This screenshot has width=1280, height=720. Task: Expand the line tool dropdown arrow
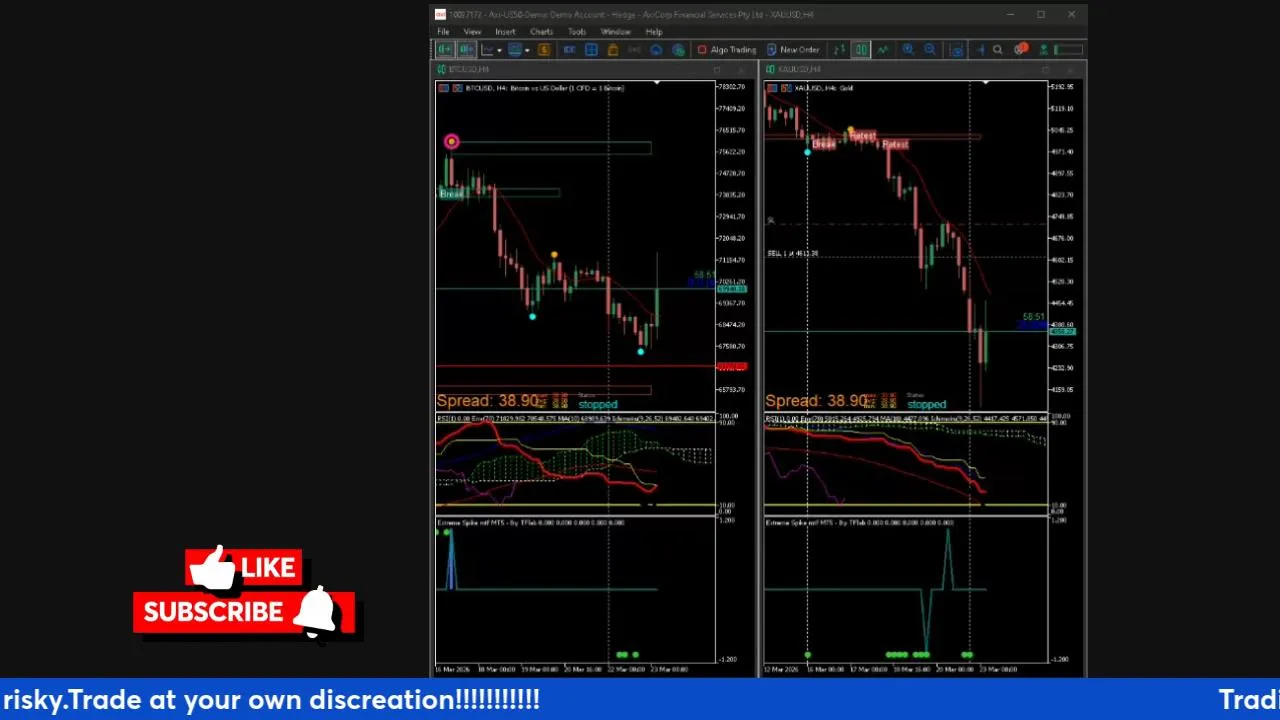pyautogui.click(x=499, y=50)
